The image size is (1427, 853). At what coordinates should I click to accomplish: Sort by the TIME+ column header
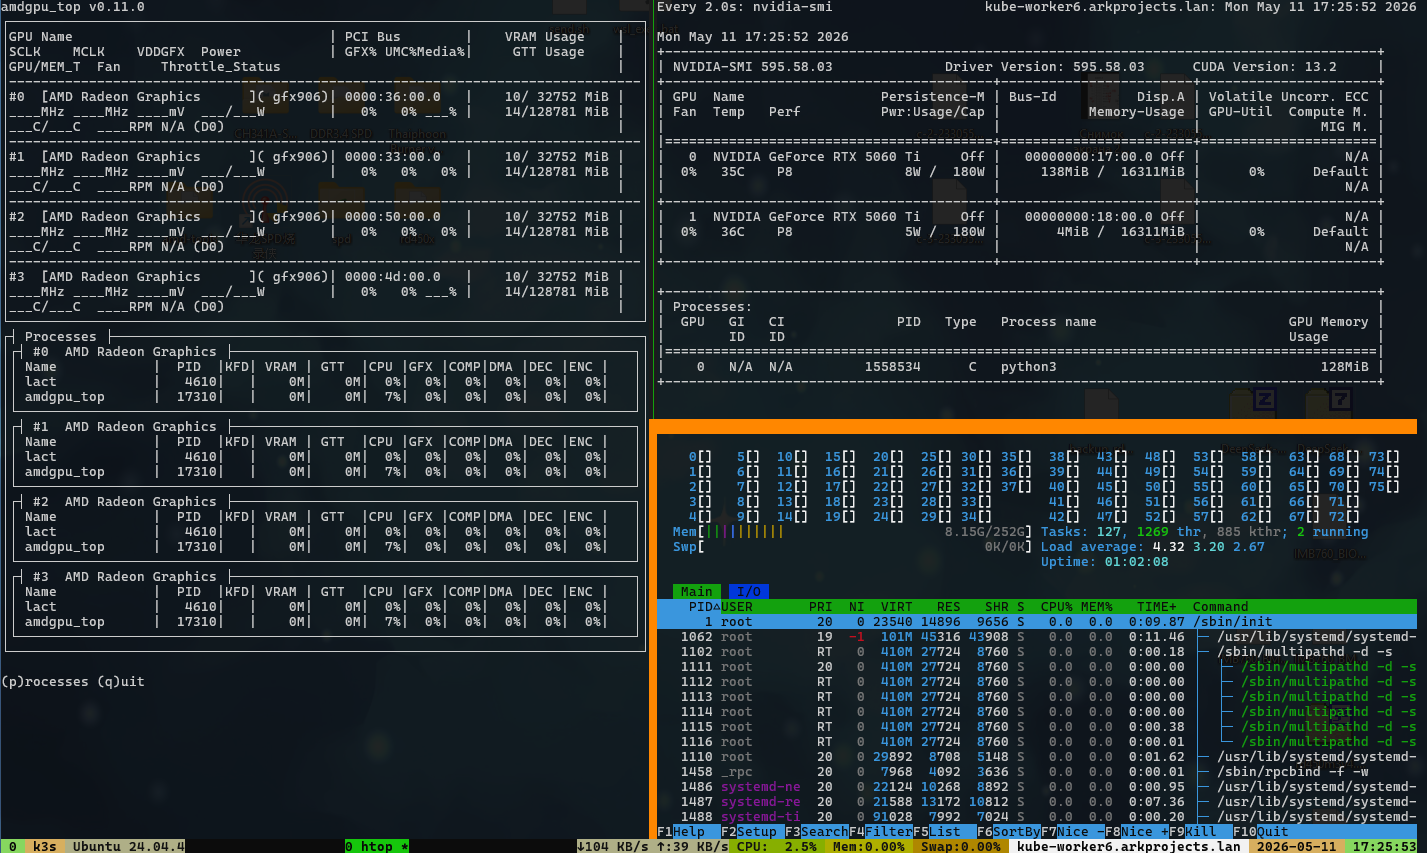1157,607
